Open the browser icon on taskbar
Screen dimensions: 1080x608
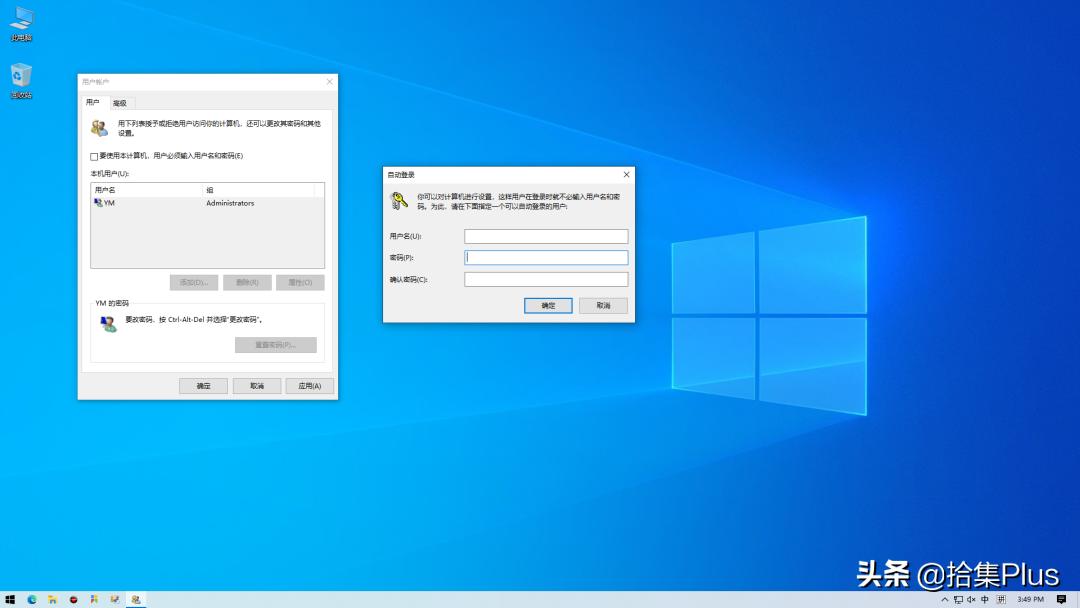[x=32, y=600]
